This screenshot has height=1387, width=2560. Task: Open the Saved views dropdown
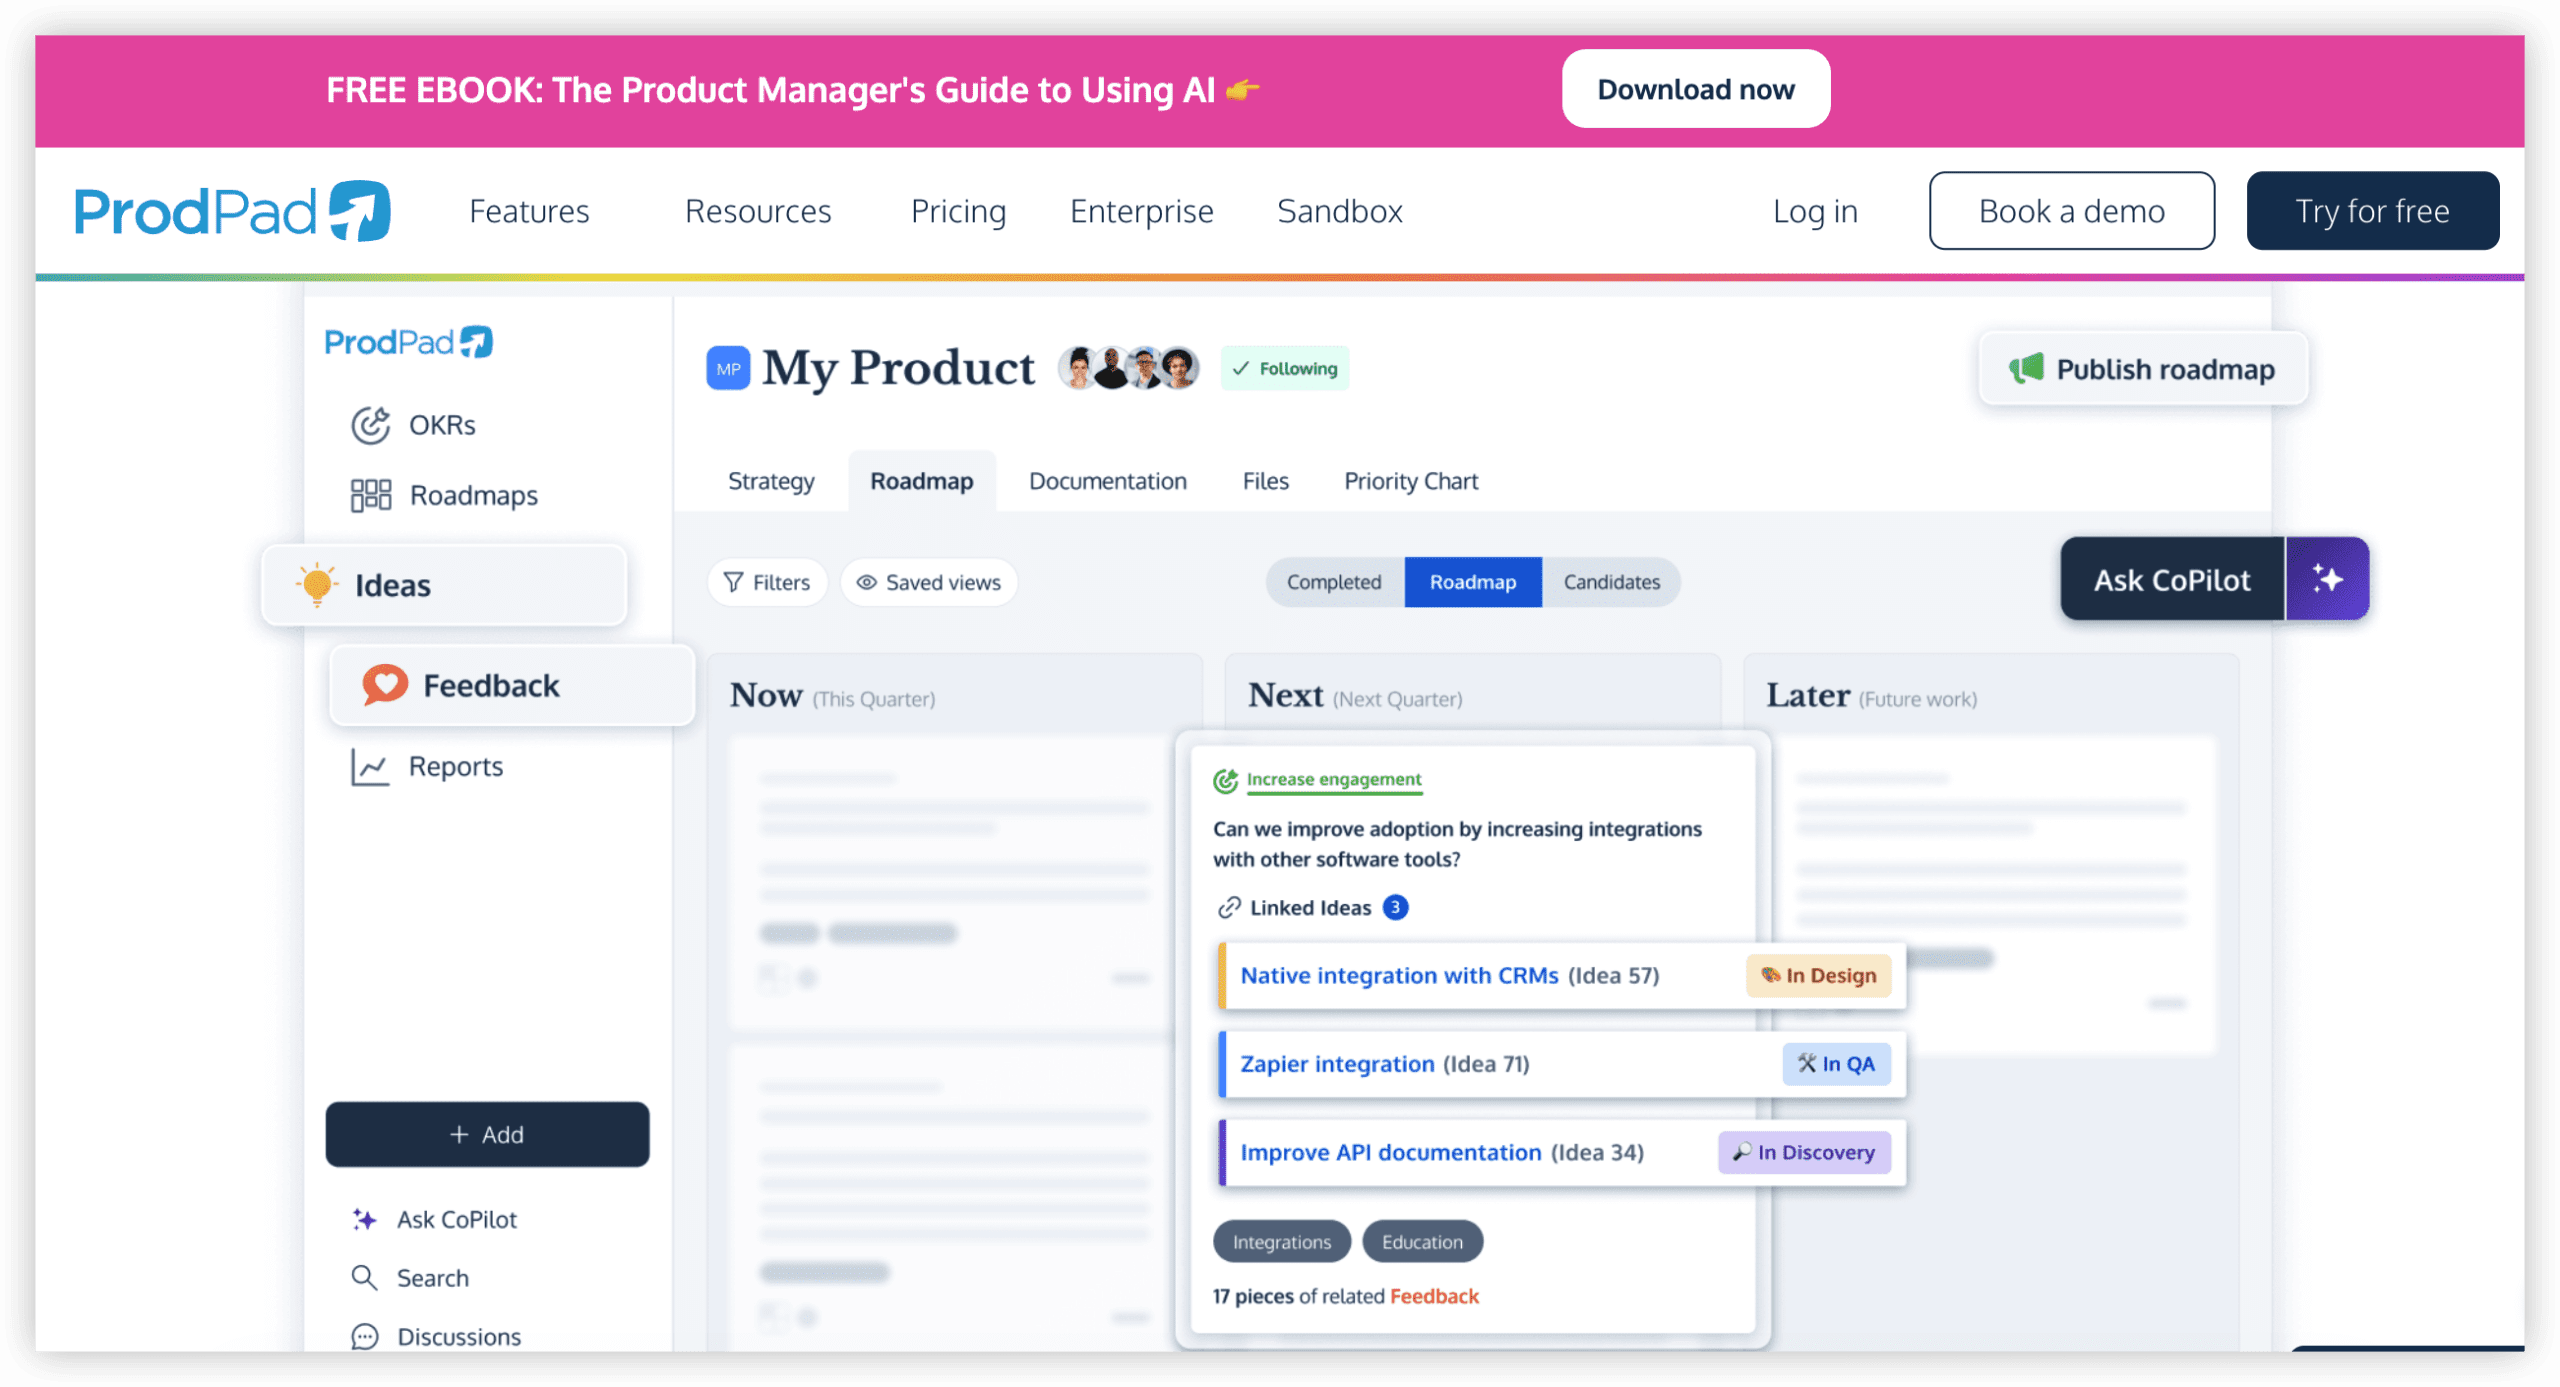(x=929, y=582)
